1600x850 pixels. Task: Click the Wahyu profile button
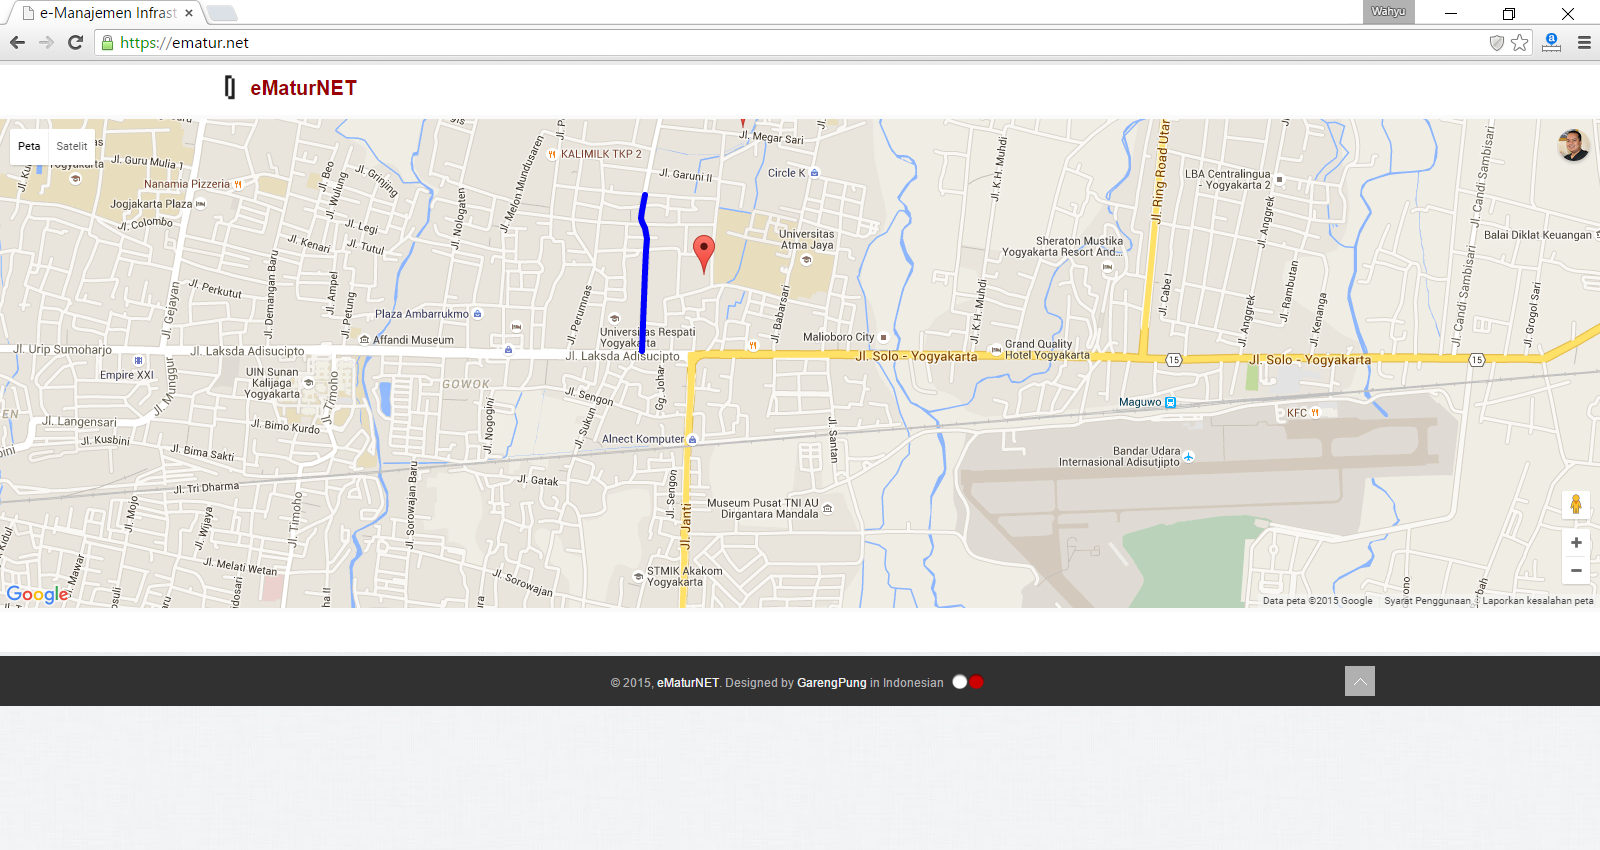1388,12
